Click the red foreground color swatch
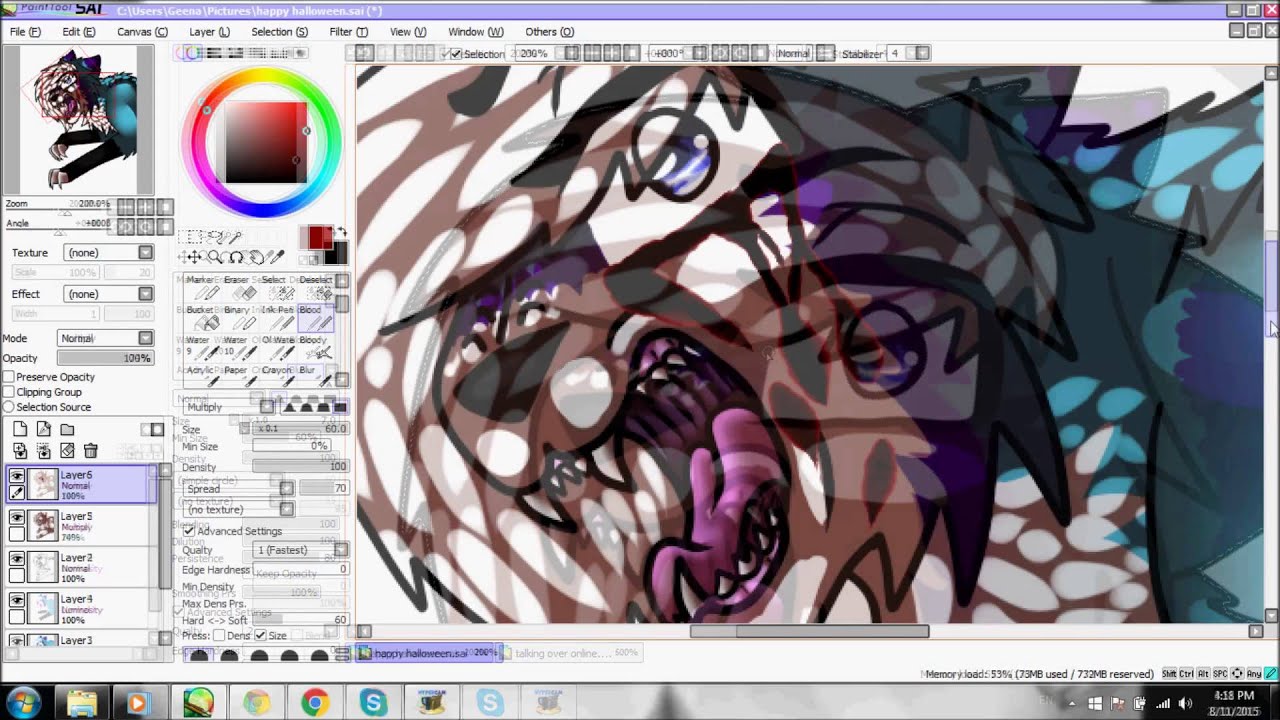 (318, 237)
